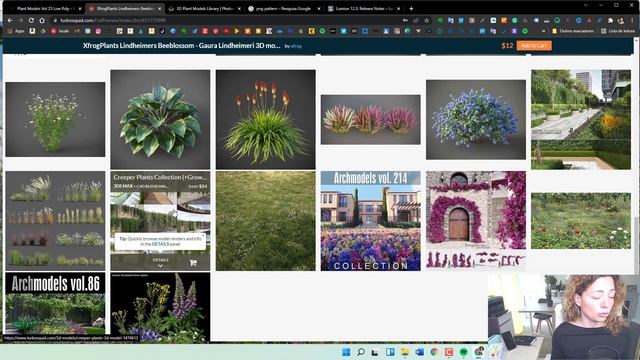Open the blue flowering shrub thumbnail

pyautogui.click(x=476, y=120)
